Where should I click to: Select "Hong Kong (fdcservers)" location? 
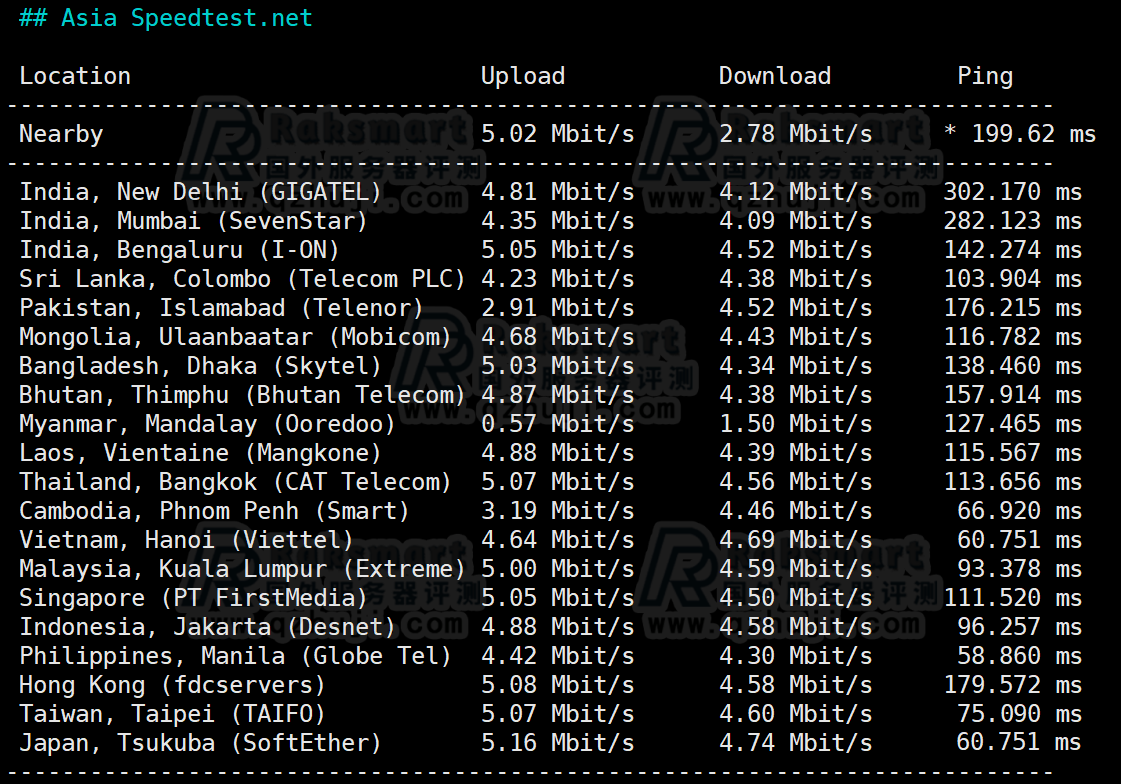click(172, 685)
